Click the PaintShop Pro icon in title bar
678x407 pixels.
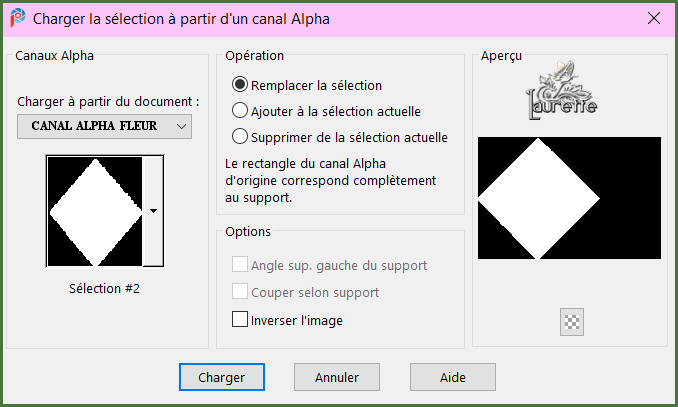tap(17, 18)
